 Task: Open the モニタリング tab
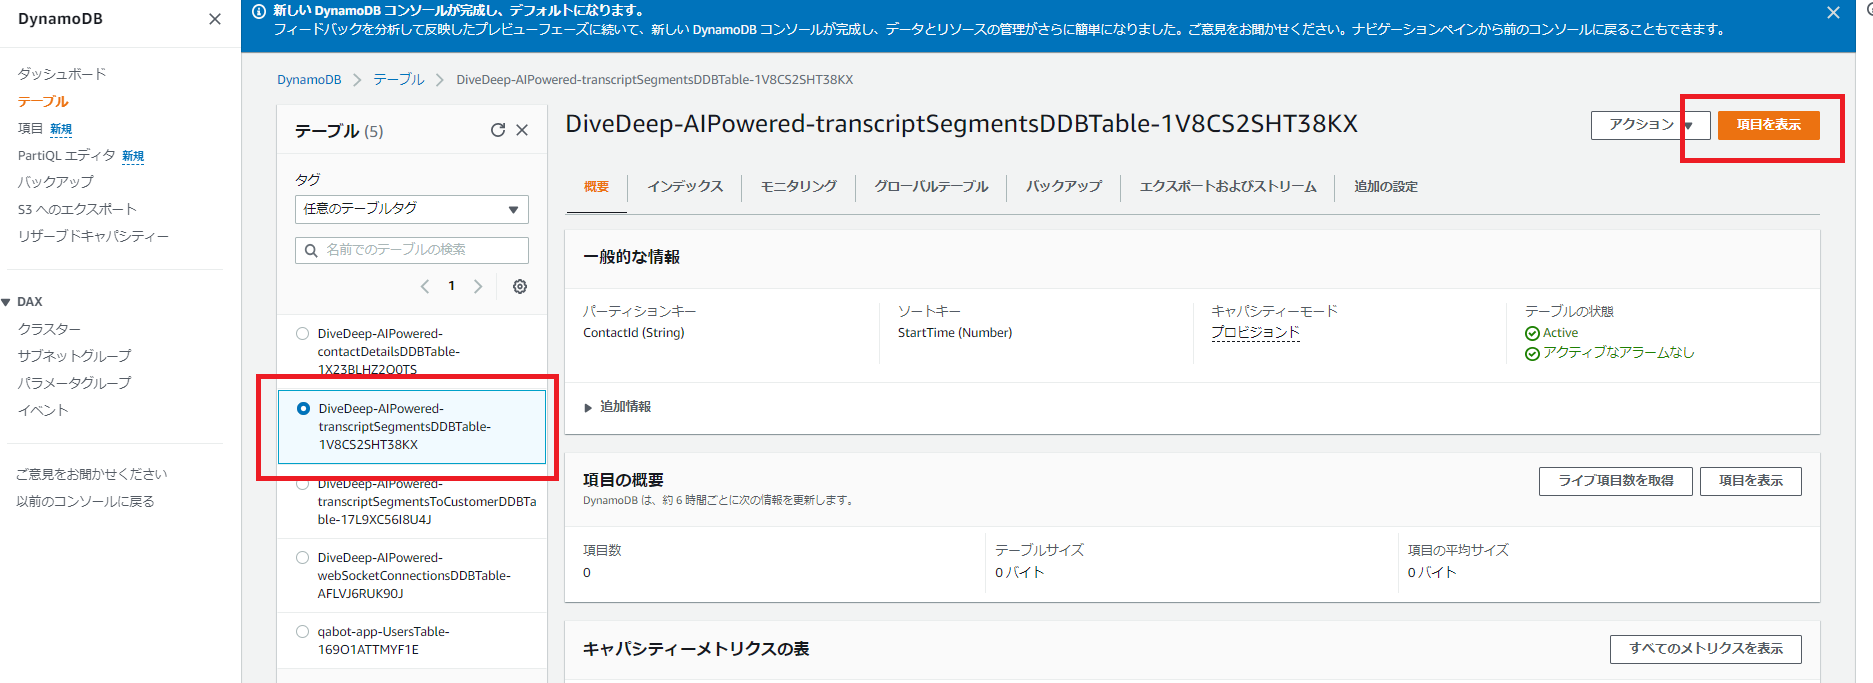(x=799, y=187)
